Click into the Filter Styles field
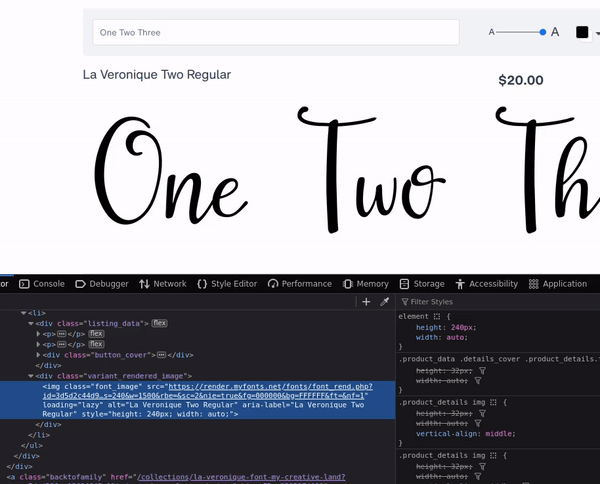This screenshot has height=484, width=600. (497, 302)
